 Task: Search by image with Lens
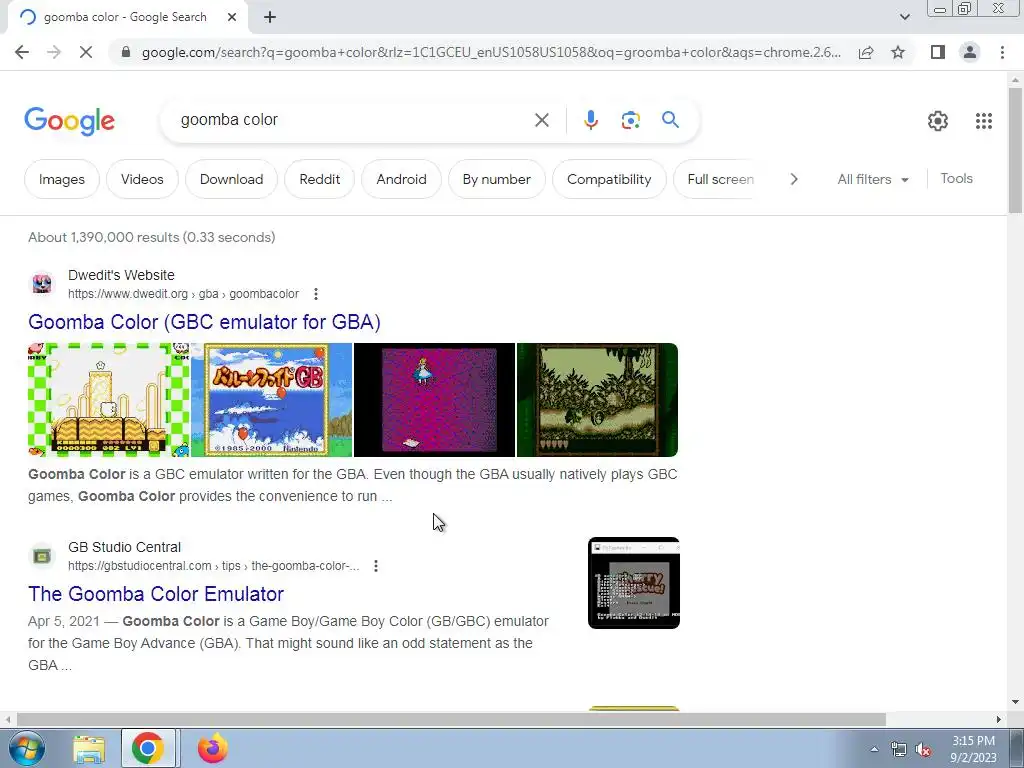[630, 120]
